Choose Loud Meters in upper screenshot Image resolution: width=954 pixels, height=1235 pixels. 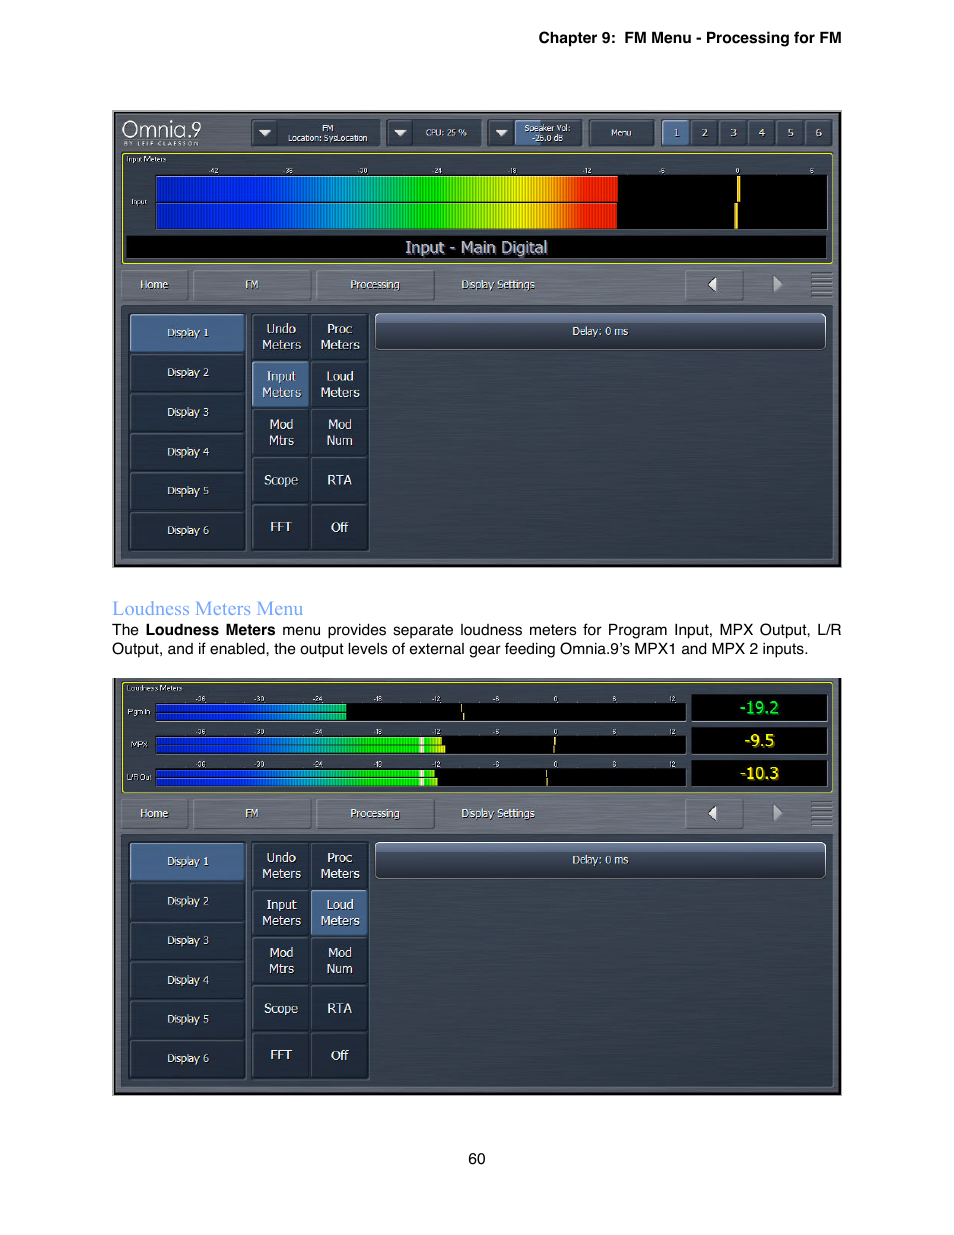coord(340,385)
